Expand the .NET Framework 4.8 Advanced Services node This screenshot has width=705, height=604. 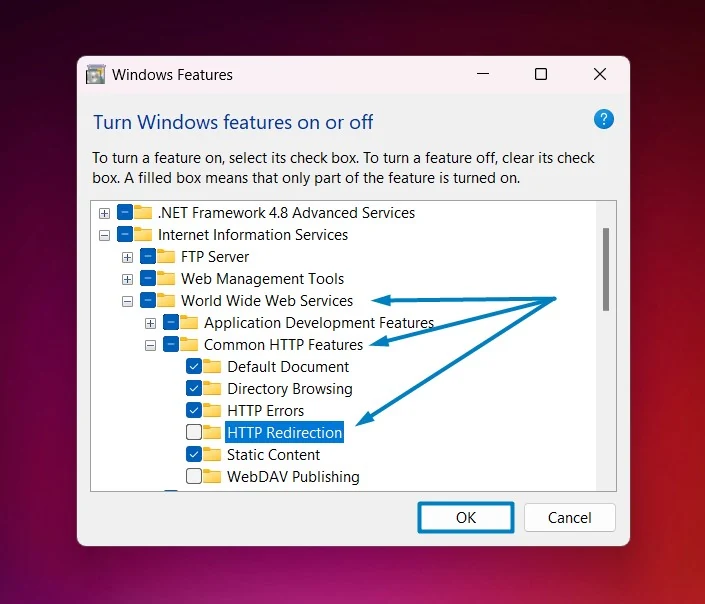[104, 213]
